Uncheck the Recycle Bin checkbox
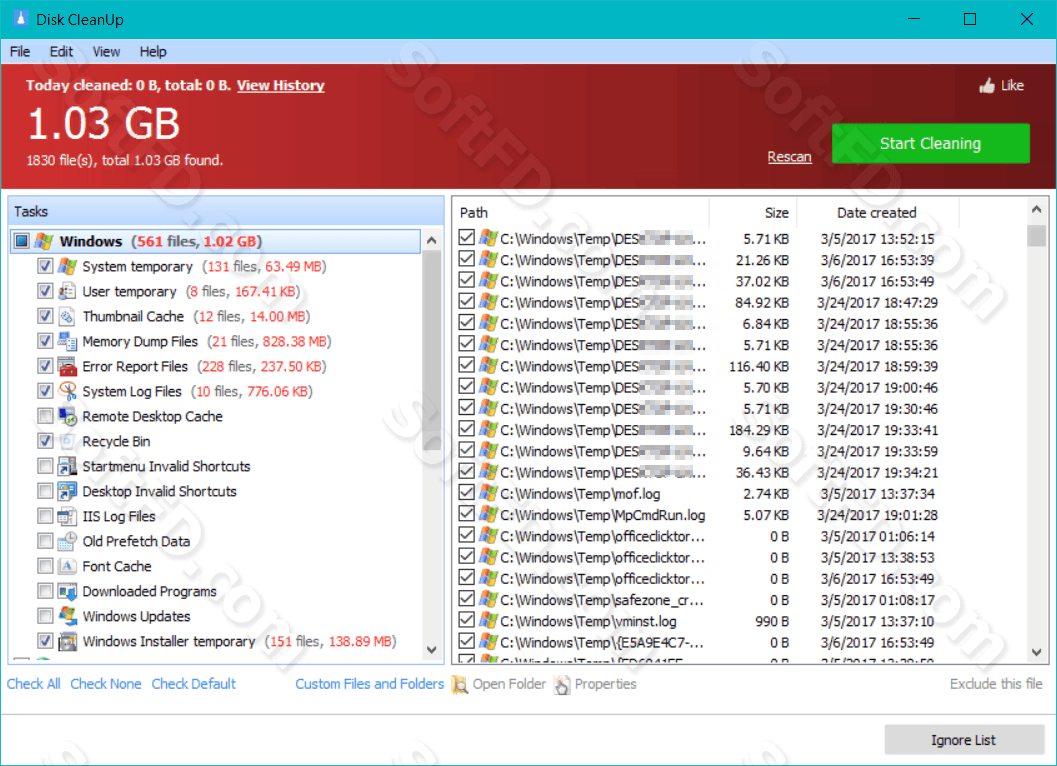The image size is (1057, 766). coord(44,440)
